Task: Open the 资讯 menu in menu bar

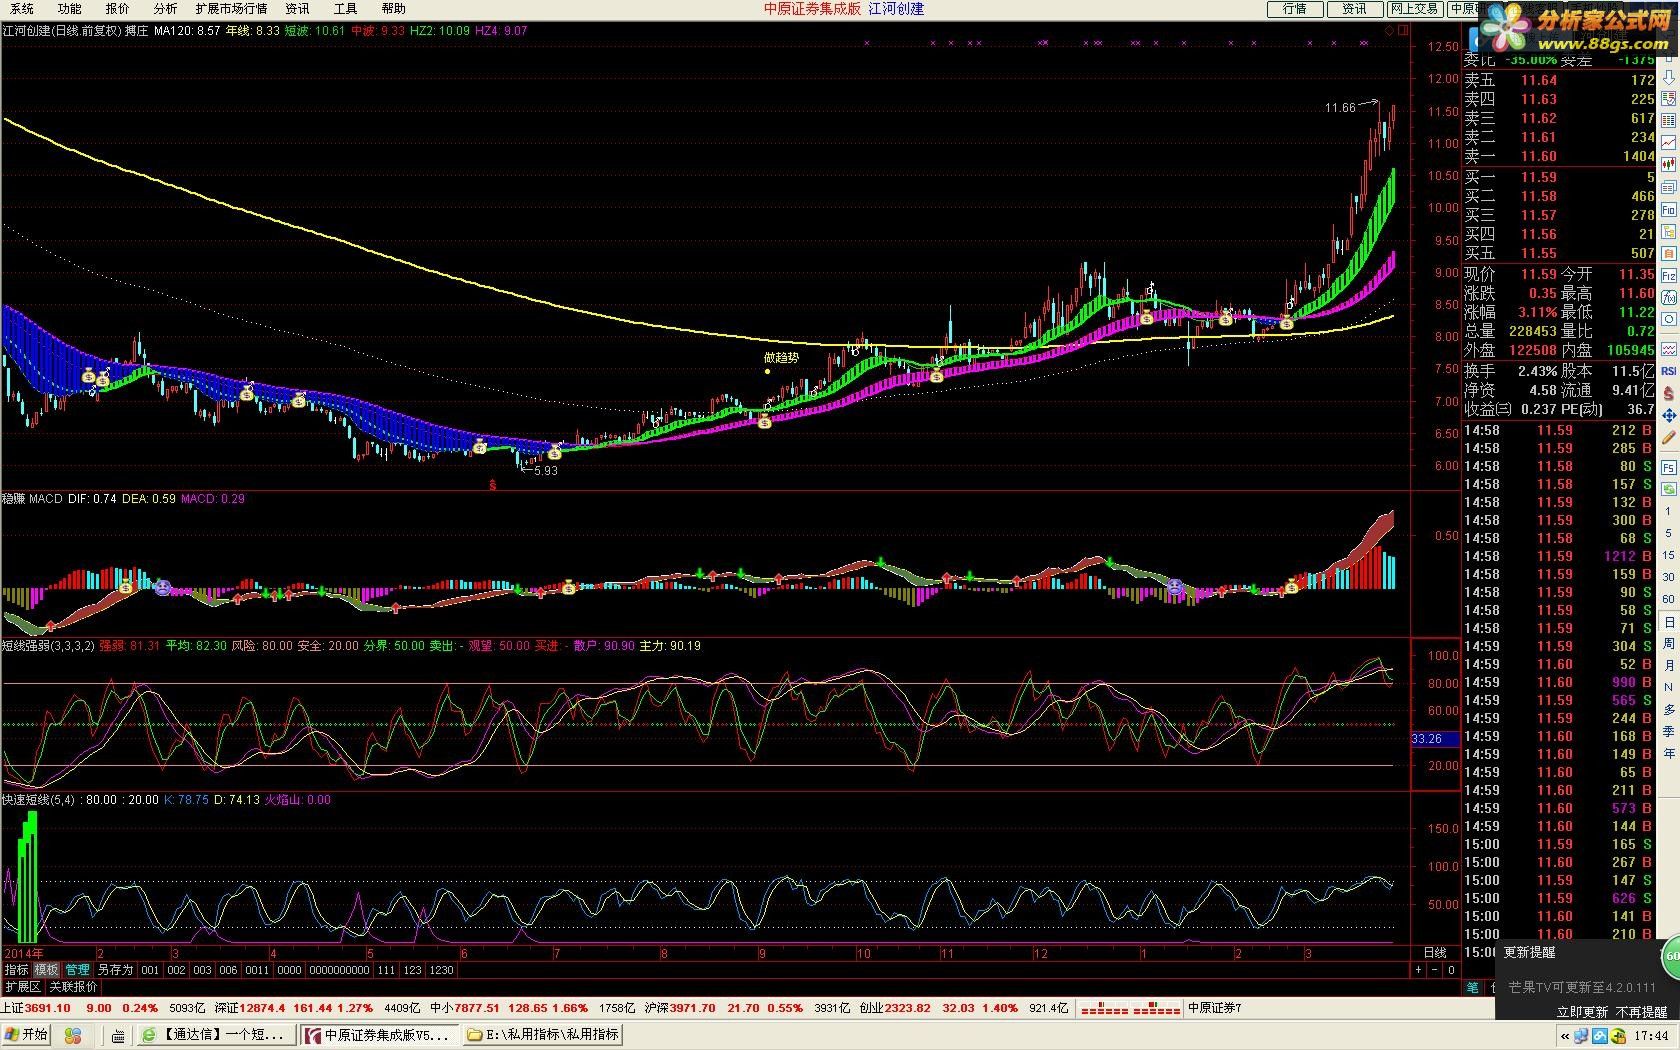Action: tap(297, 8)
